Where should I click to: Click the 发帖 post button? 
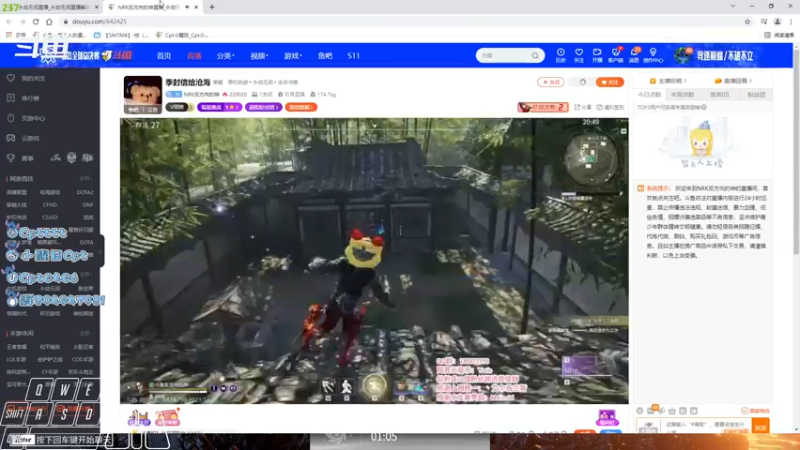coord(551,82)
